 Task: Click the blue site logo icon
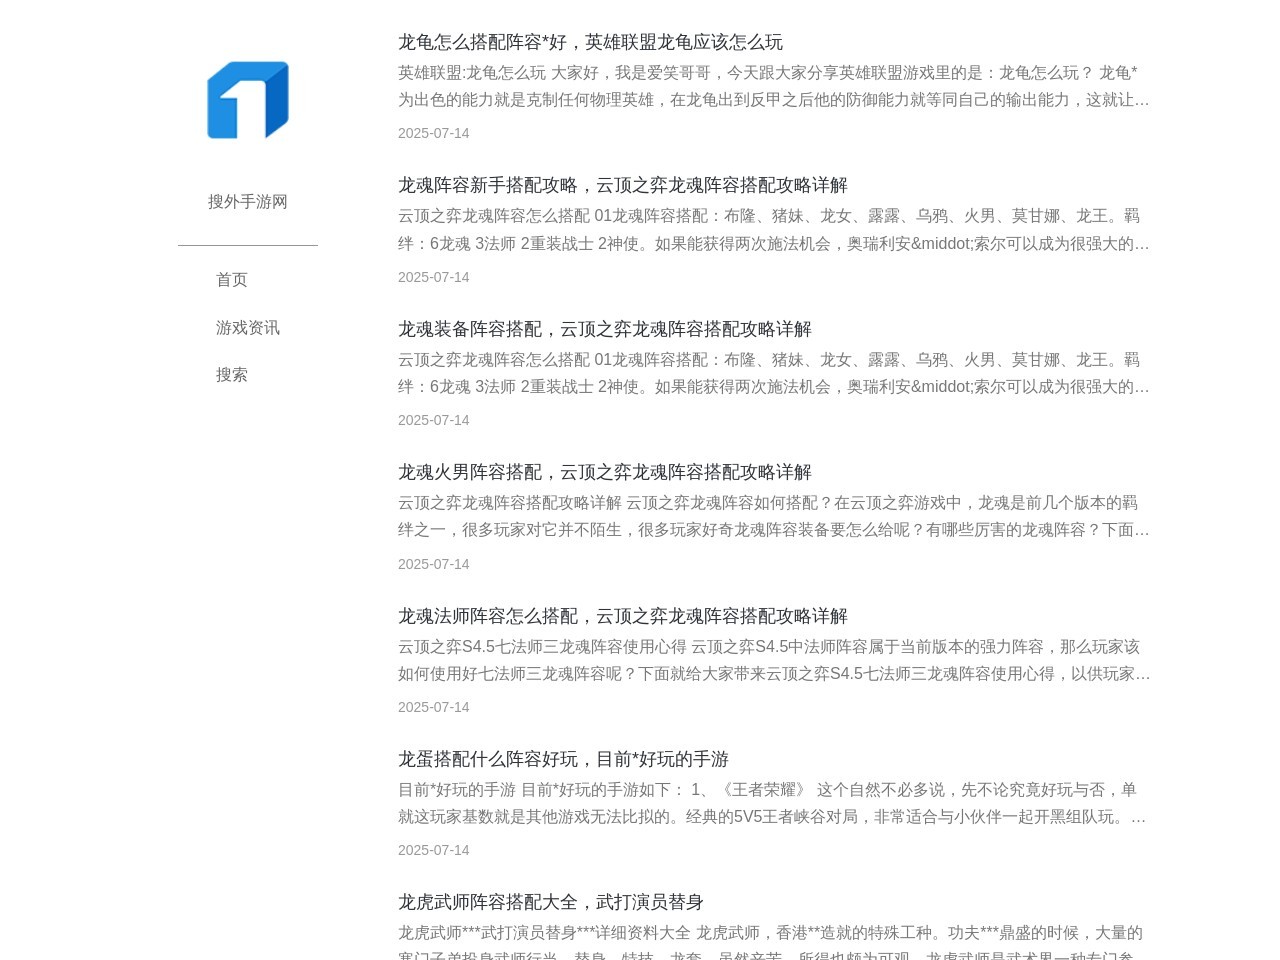coord(247,100)
